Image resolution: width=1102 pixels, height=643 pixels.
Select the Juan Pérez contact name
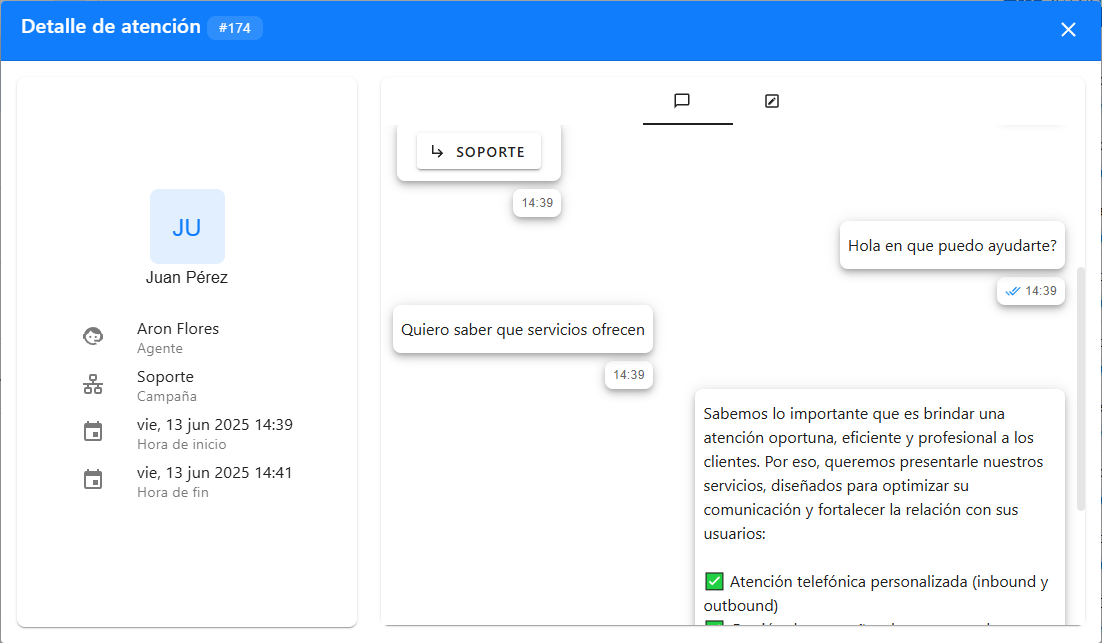(x=187, y=277)
